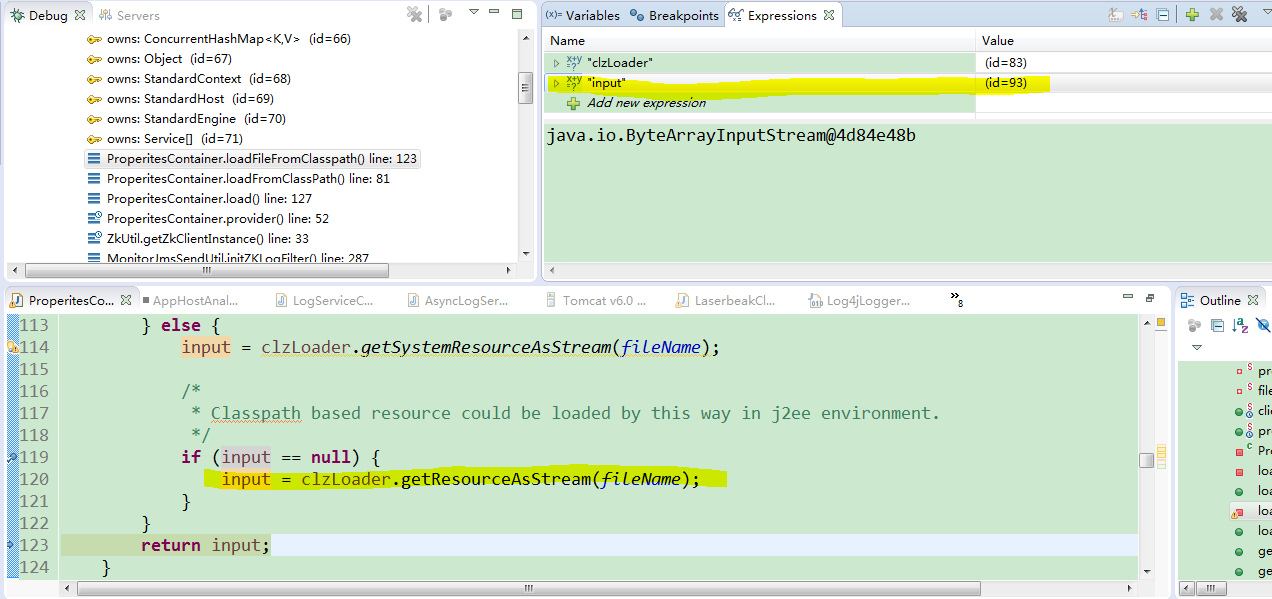Click instruction pointer marker on line 123
The height and width of the screenshot is (599, 1272).
pyautogui.click(x=12, y=545)
